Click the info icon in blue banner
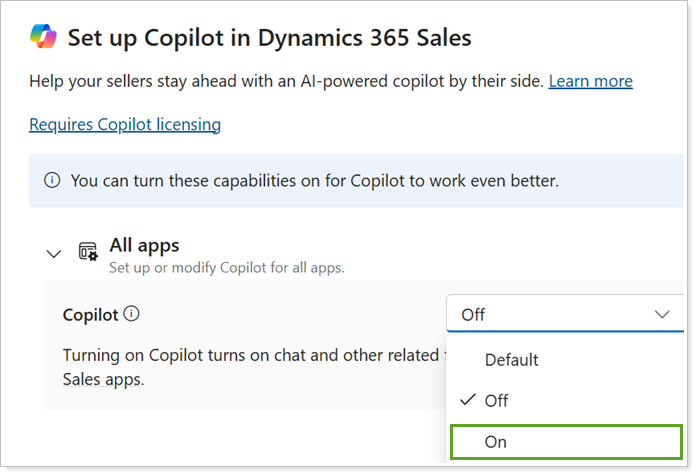The width and height of the screenshot is (697, 476). coord(51,181)
